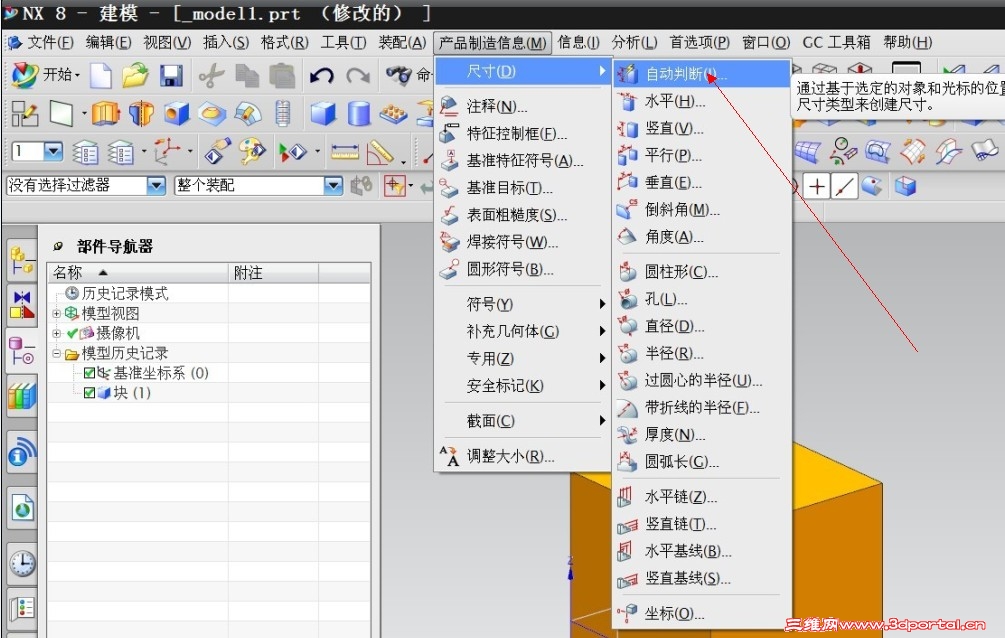Open the Roles sidebar tab
The height and width of the screenshot is (638, 1005).
point(22,607)
